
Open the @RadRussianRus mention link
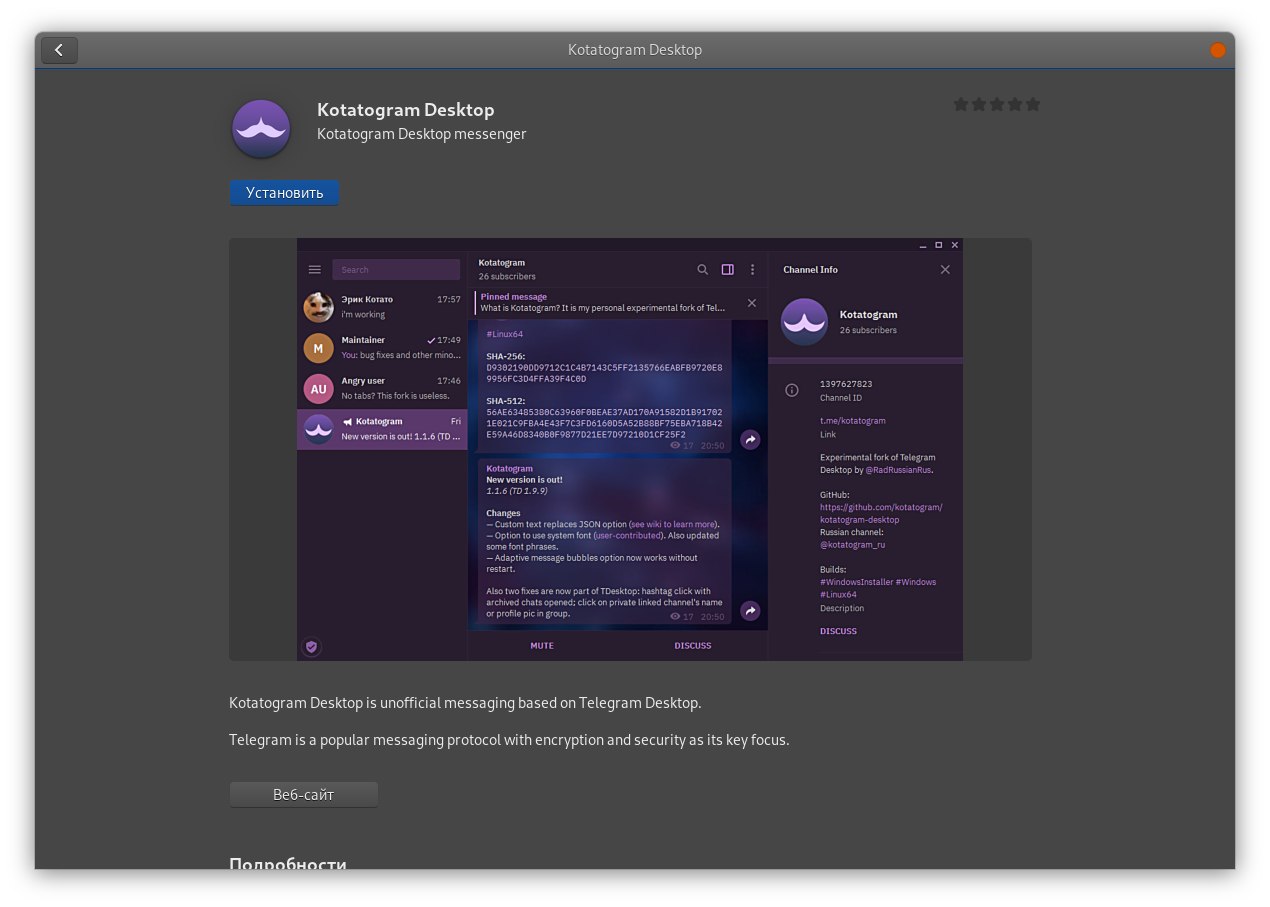pyautogui.click(x=899, y=470)
